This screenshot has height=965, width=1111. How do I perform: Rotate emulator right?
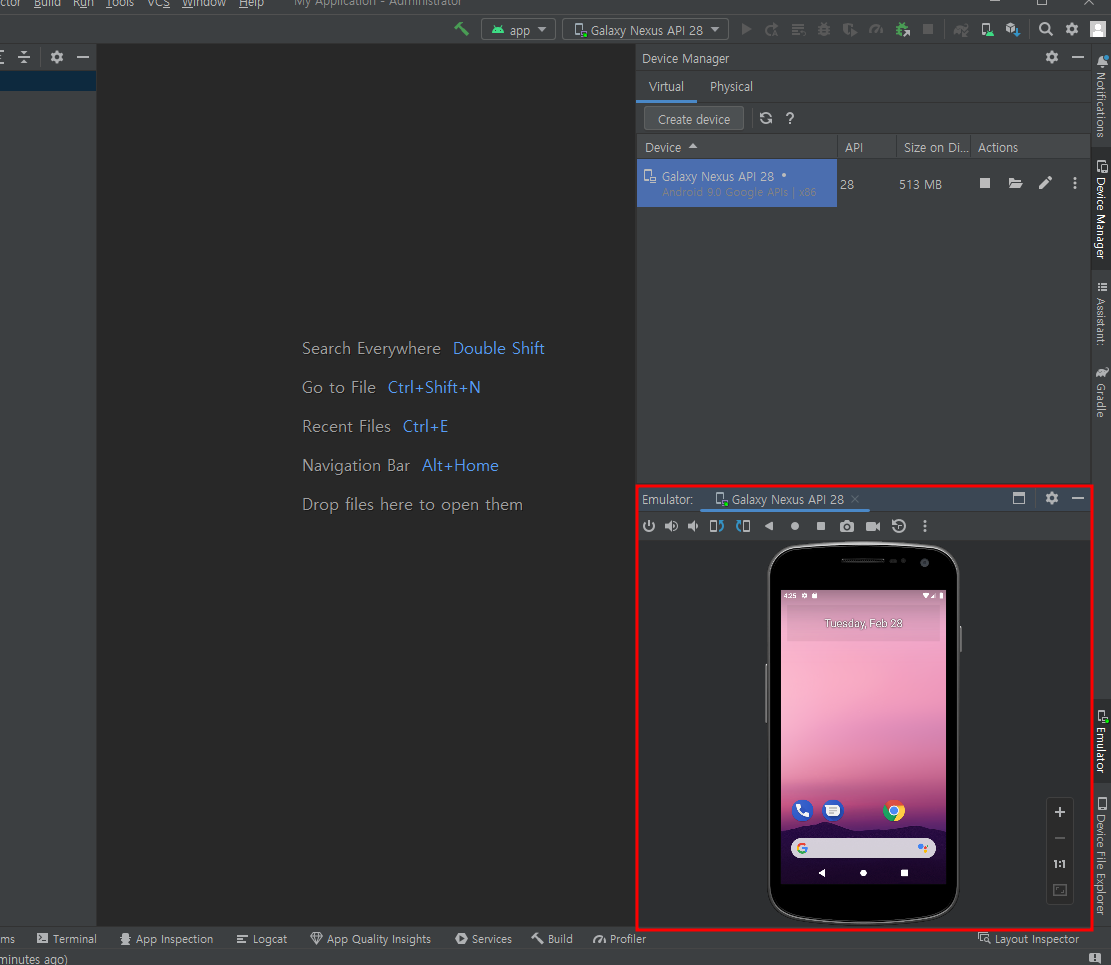click(743, 526)
